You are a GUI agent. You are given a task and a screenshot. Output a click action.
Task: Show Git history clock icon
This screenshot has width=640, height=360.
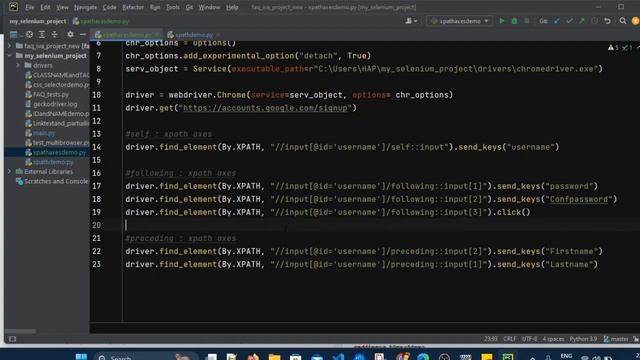coord(594,21)
